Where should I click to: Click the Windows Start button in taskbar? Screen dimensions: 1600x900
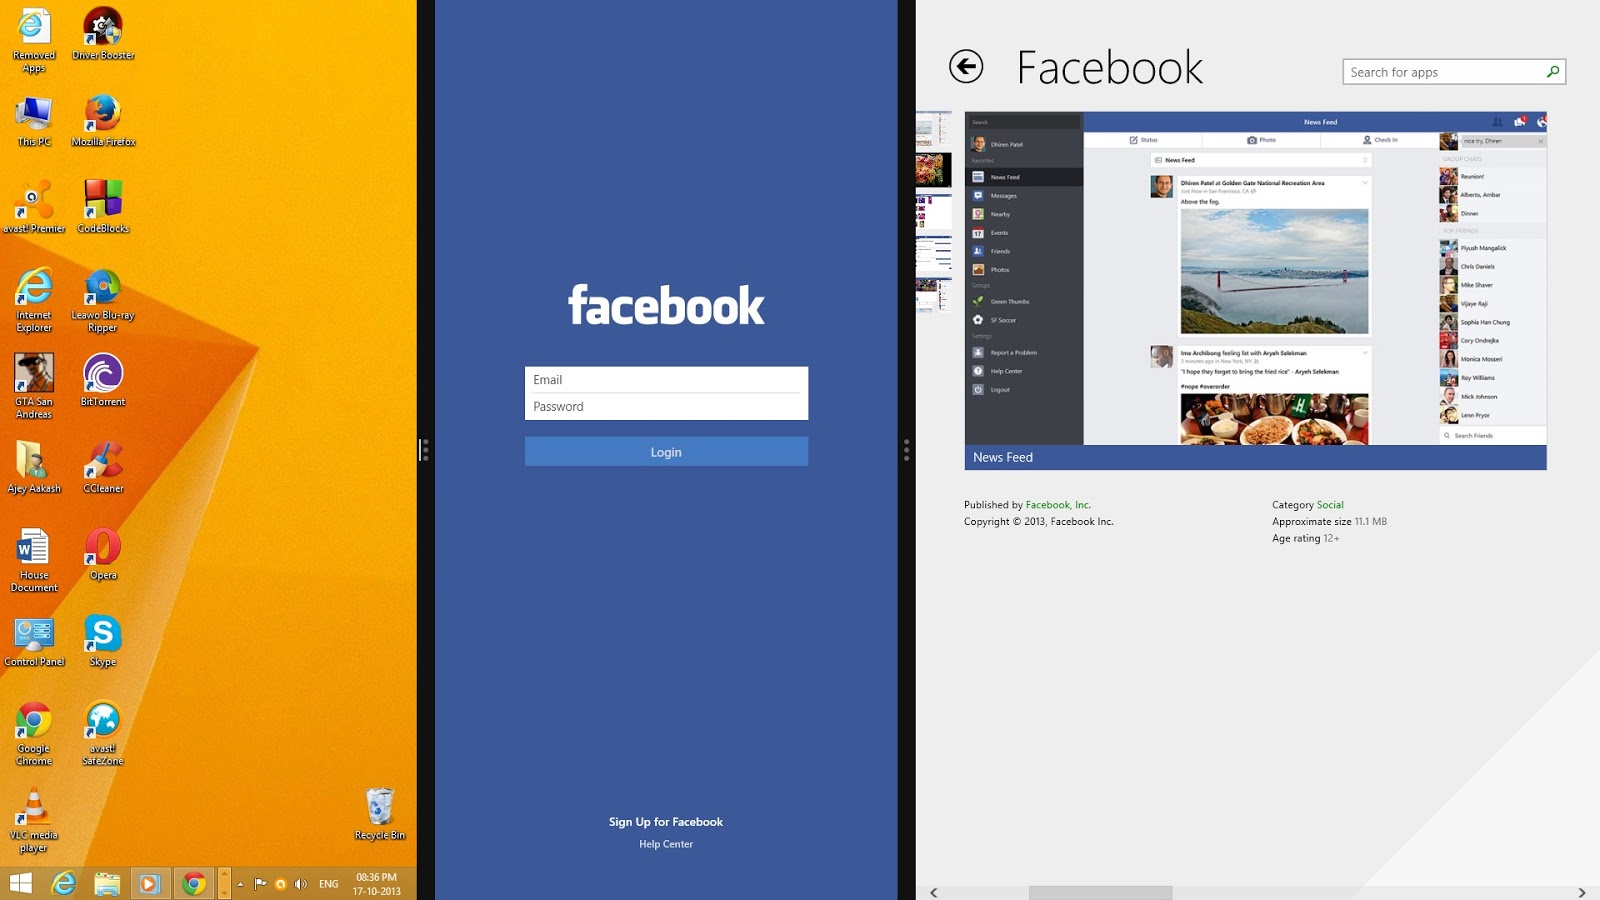[20, 884]
